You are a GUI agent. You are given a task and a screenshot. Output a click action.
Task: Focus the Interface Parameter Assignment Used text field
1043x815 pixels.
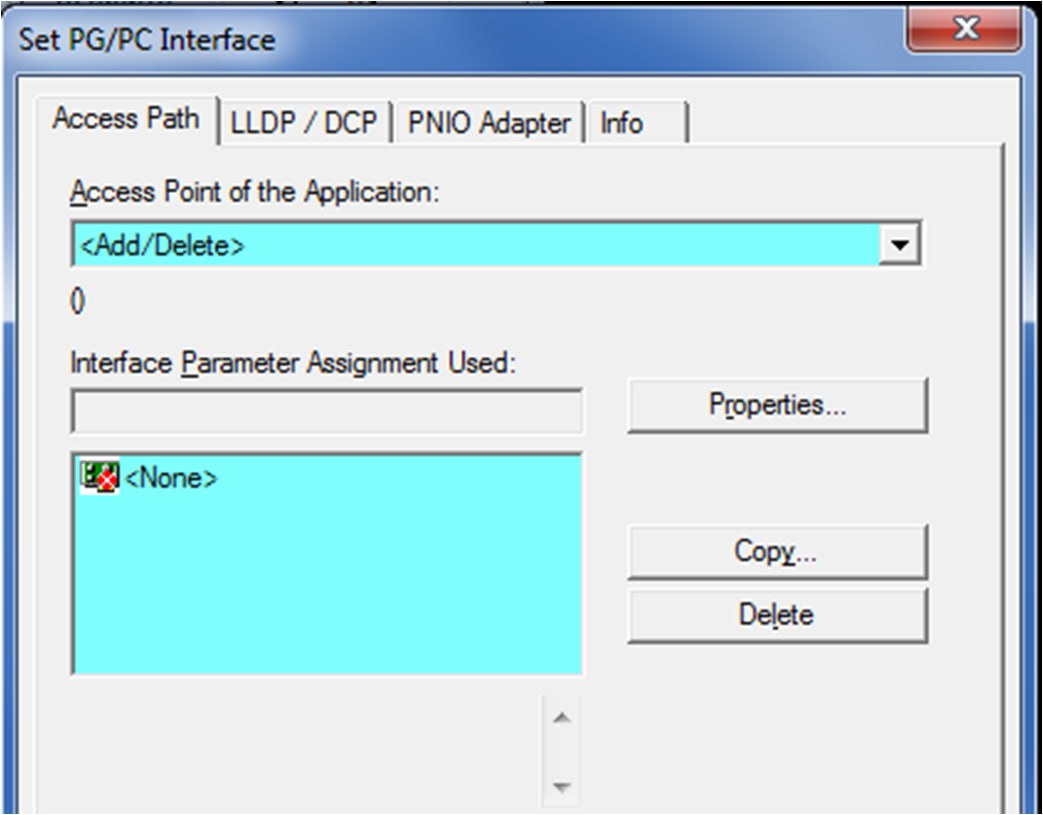pyautogui.click(x=327, y=412)
